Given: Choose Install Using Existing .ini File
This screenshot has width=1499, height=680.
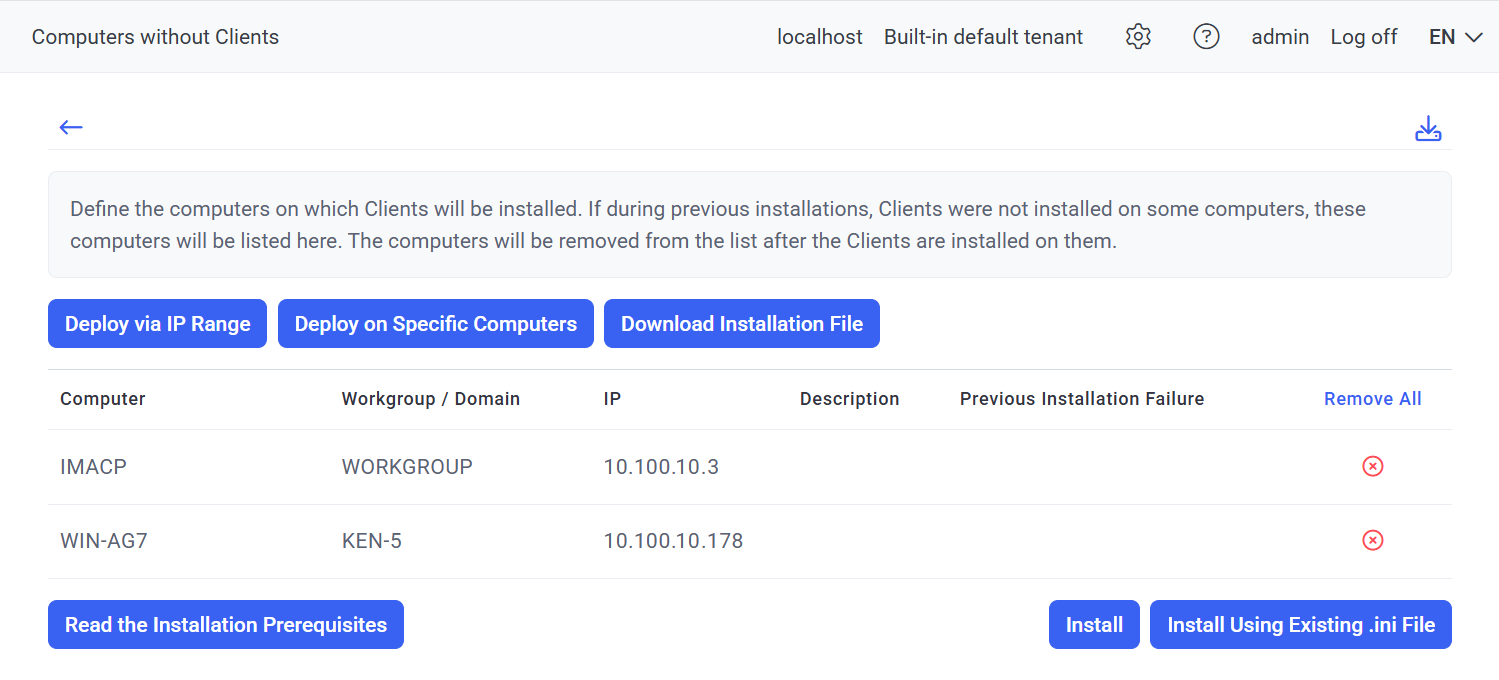Looking at the screenshot, I should click(x=1300, y=625).
